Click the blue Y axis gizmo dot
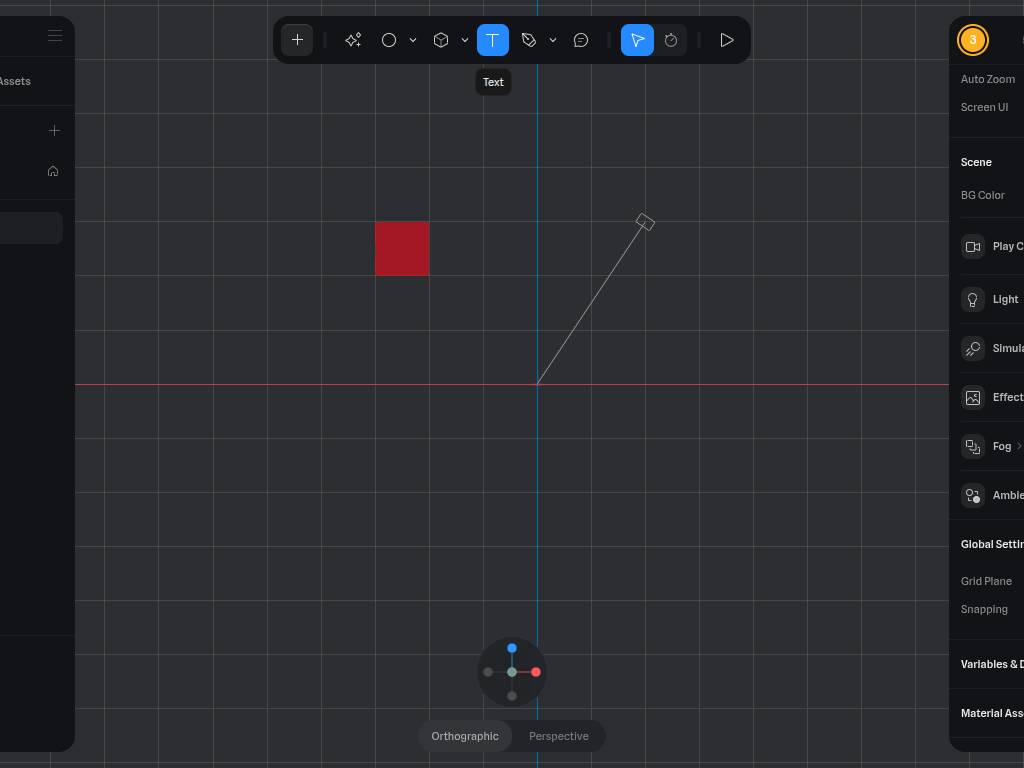The height and width of the screenshot is (768, 1024). click(x=512, y=648)
